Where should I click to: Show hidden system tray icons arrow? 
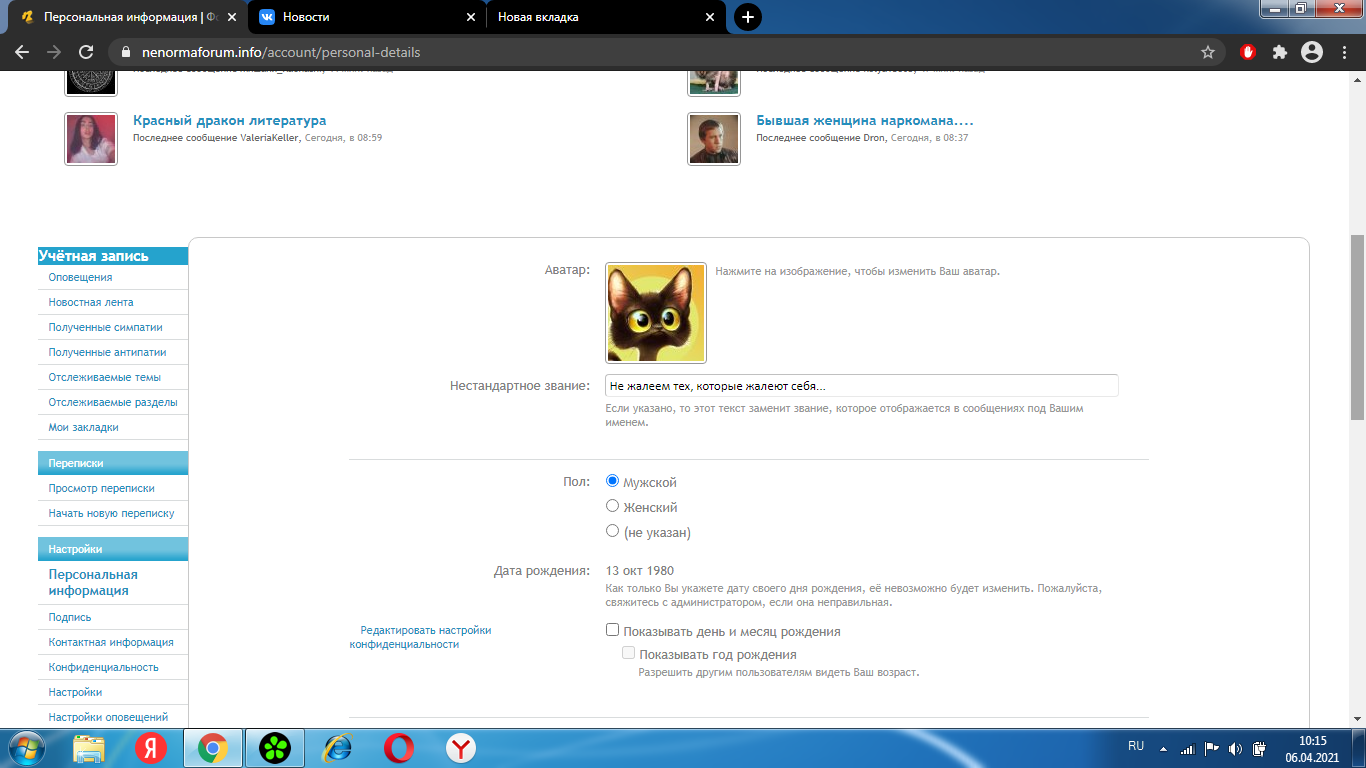coord(1163,748)
